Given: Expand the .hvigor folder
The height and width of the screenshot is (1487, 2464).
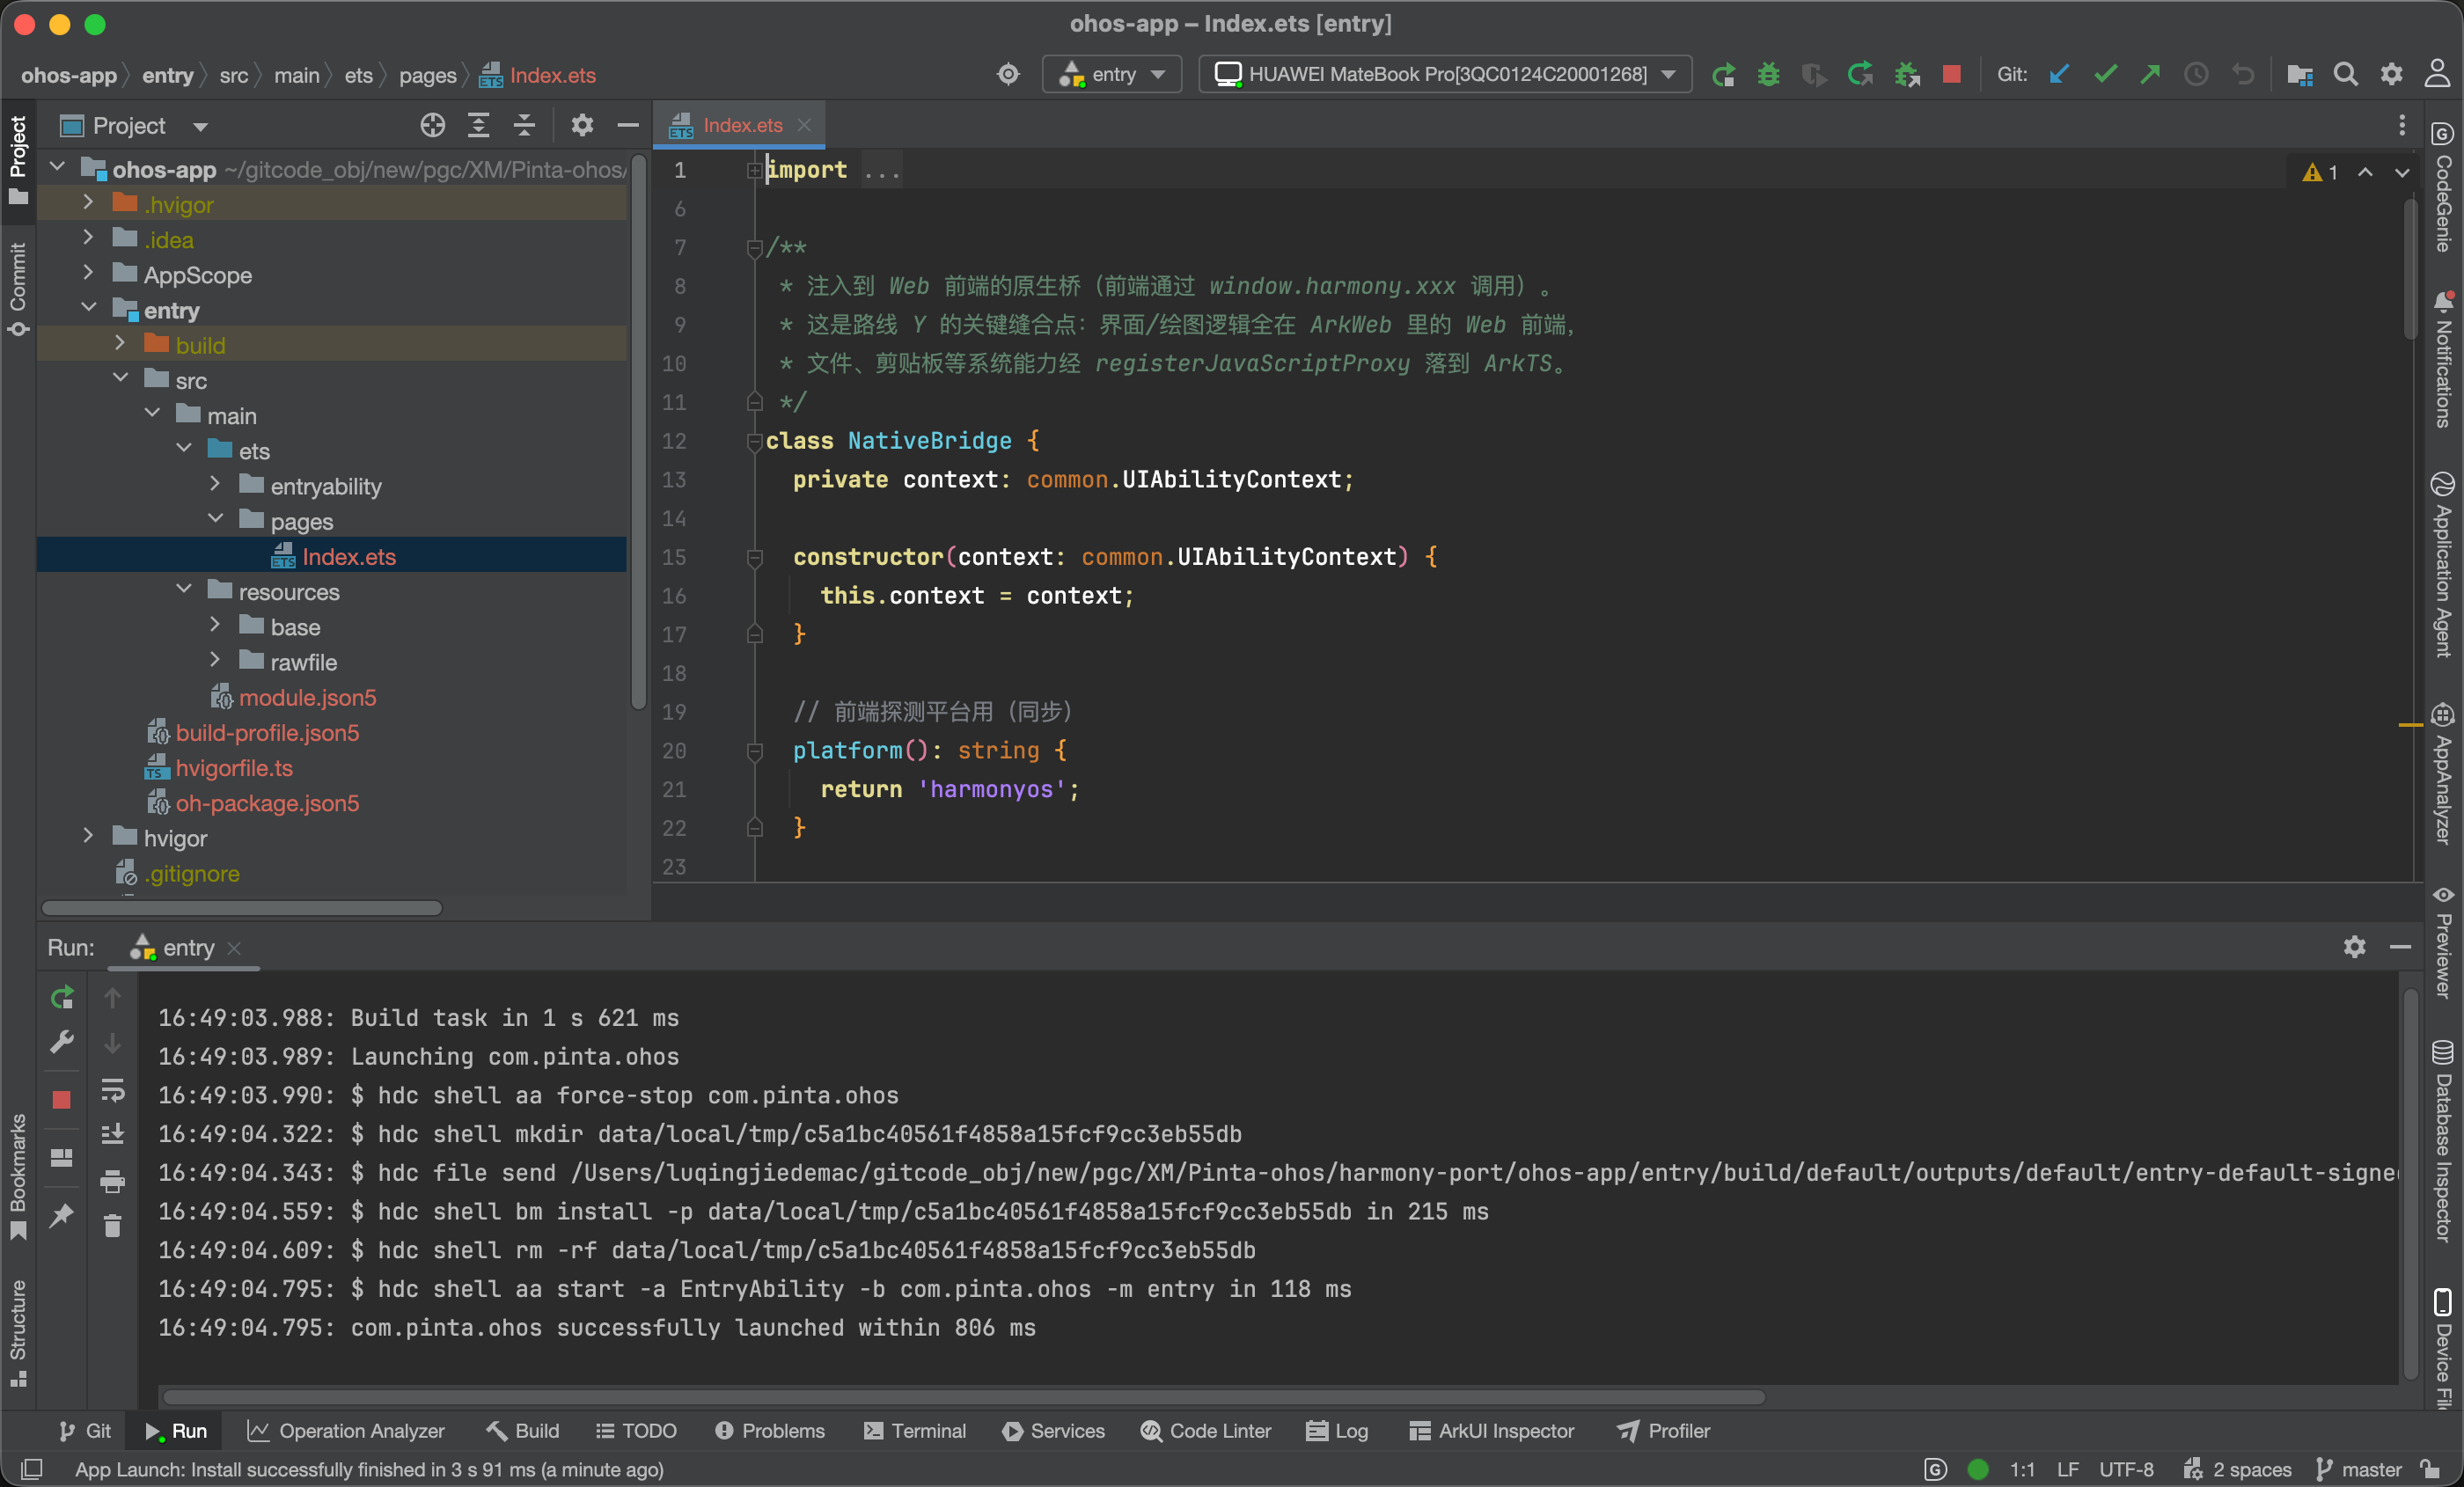Looking at the screenshot, I should pyautogui.click(x=88, y=204).
